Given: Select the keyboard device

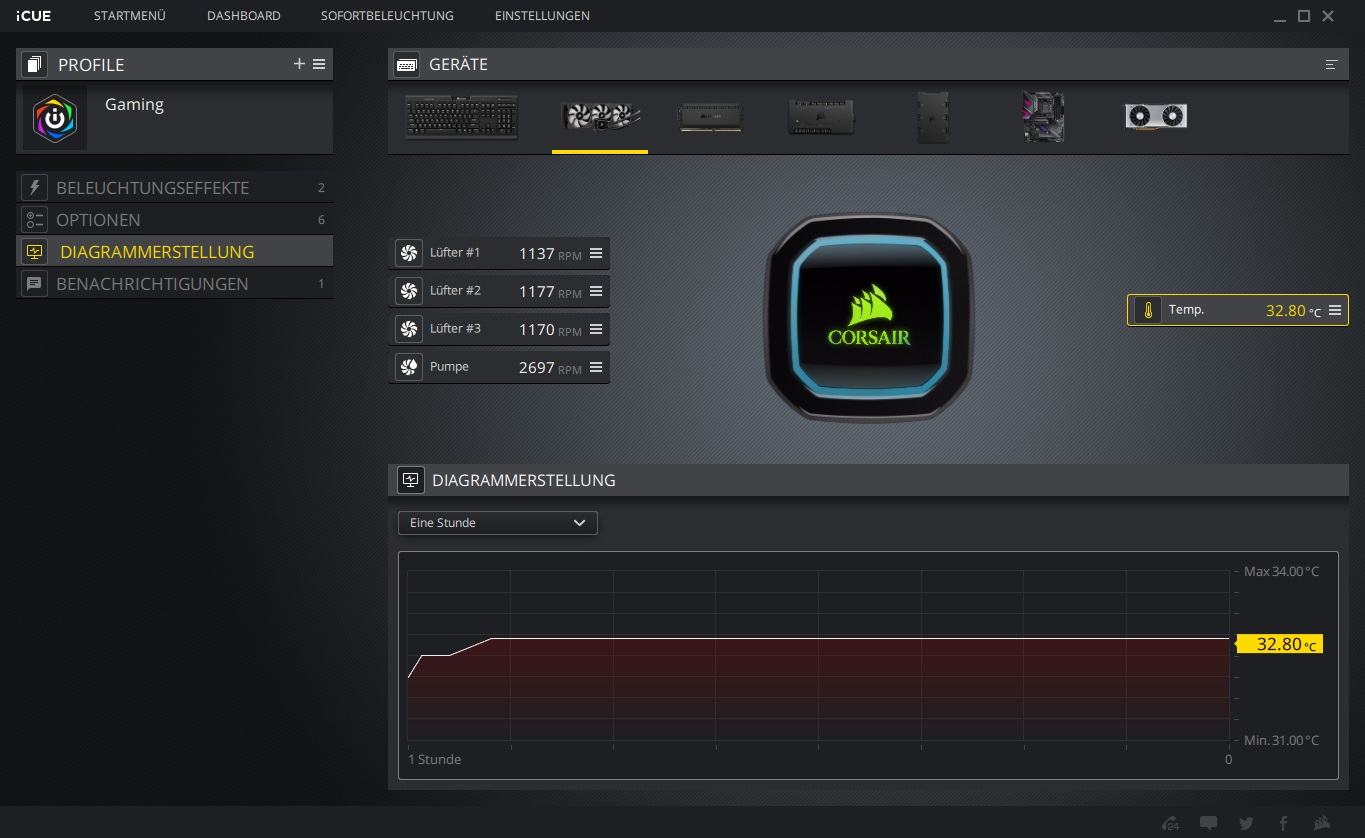Looking at the screenshot, I should click(461, 117).
